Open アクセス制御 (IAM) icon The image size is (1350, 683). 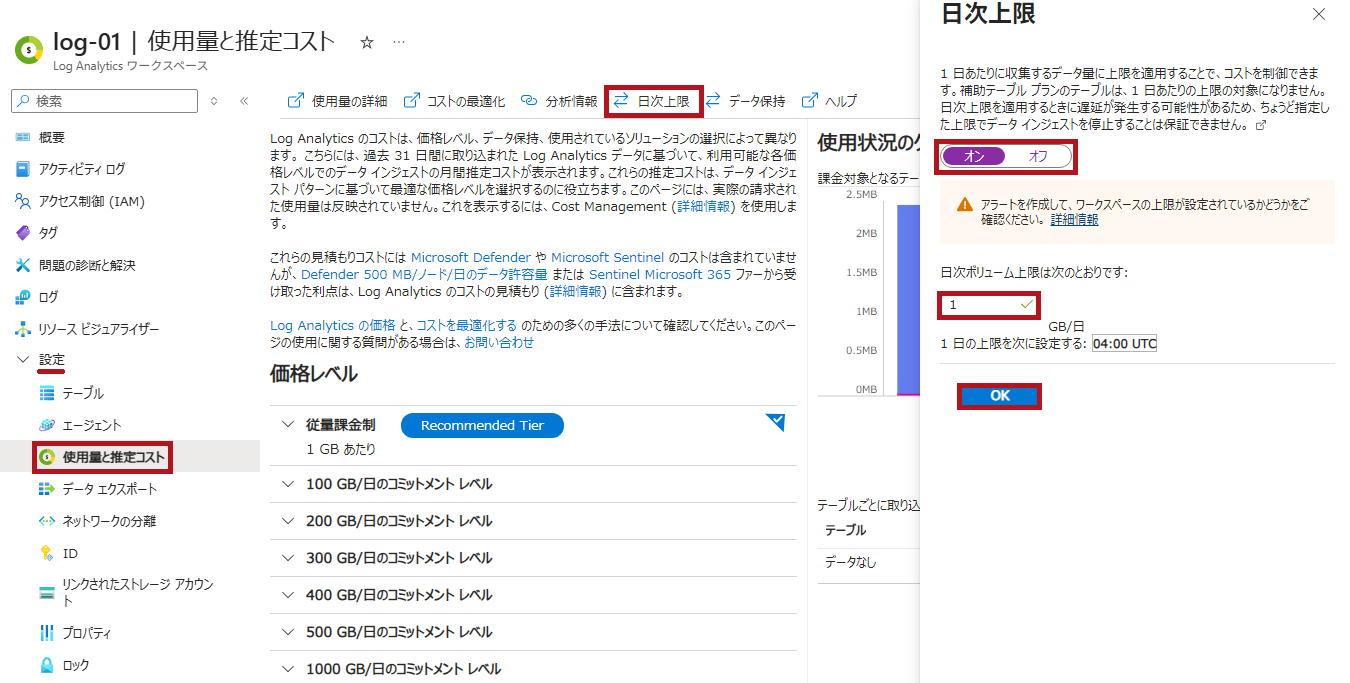click(23, 201)
